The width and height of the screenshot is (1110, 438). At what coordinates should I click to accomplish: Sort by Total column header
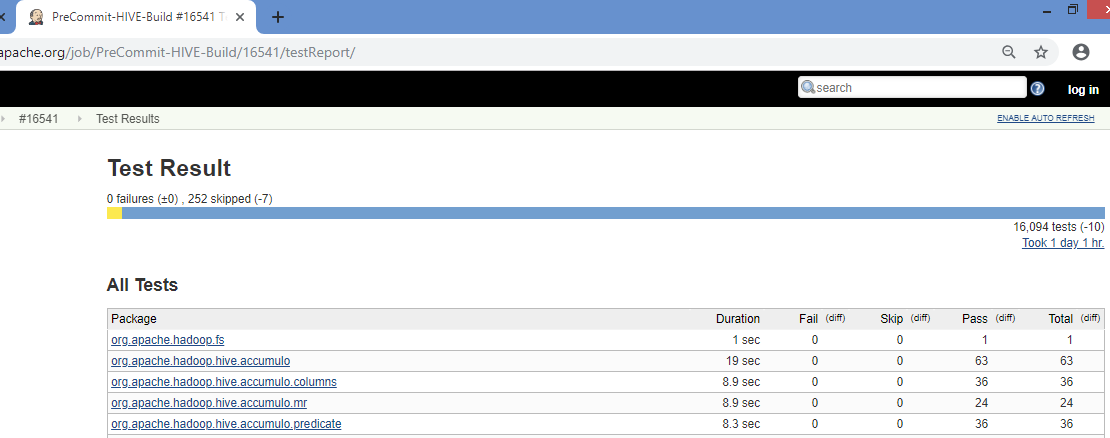point(1060,318)
